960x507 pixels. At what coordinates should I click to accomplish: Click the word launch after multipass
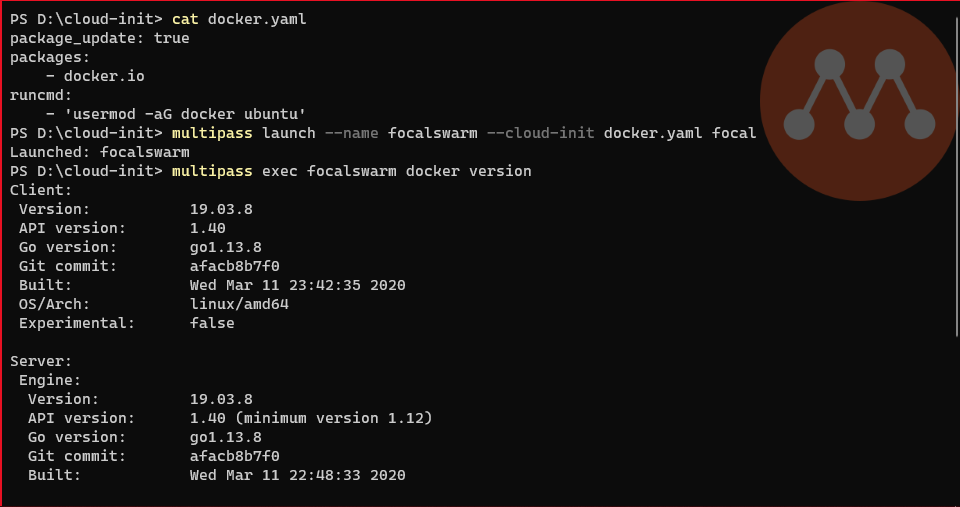pyautogui.click(x=289, y=133)
